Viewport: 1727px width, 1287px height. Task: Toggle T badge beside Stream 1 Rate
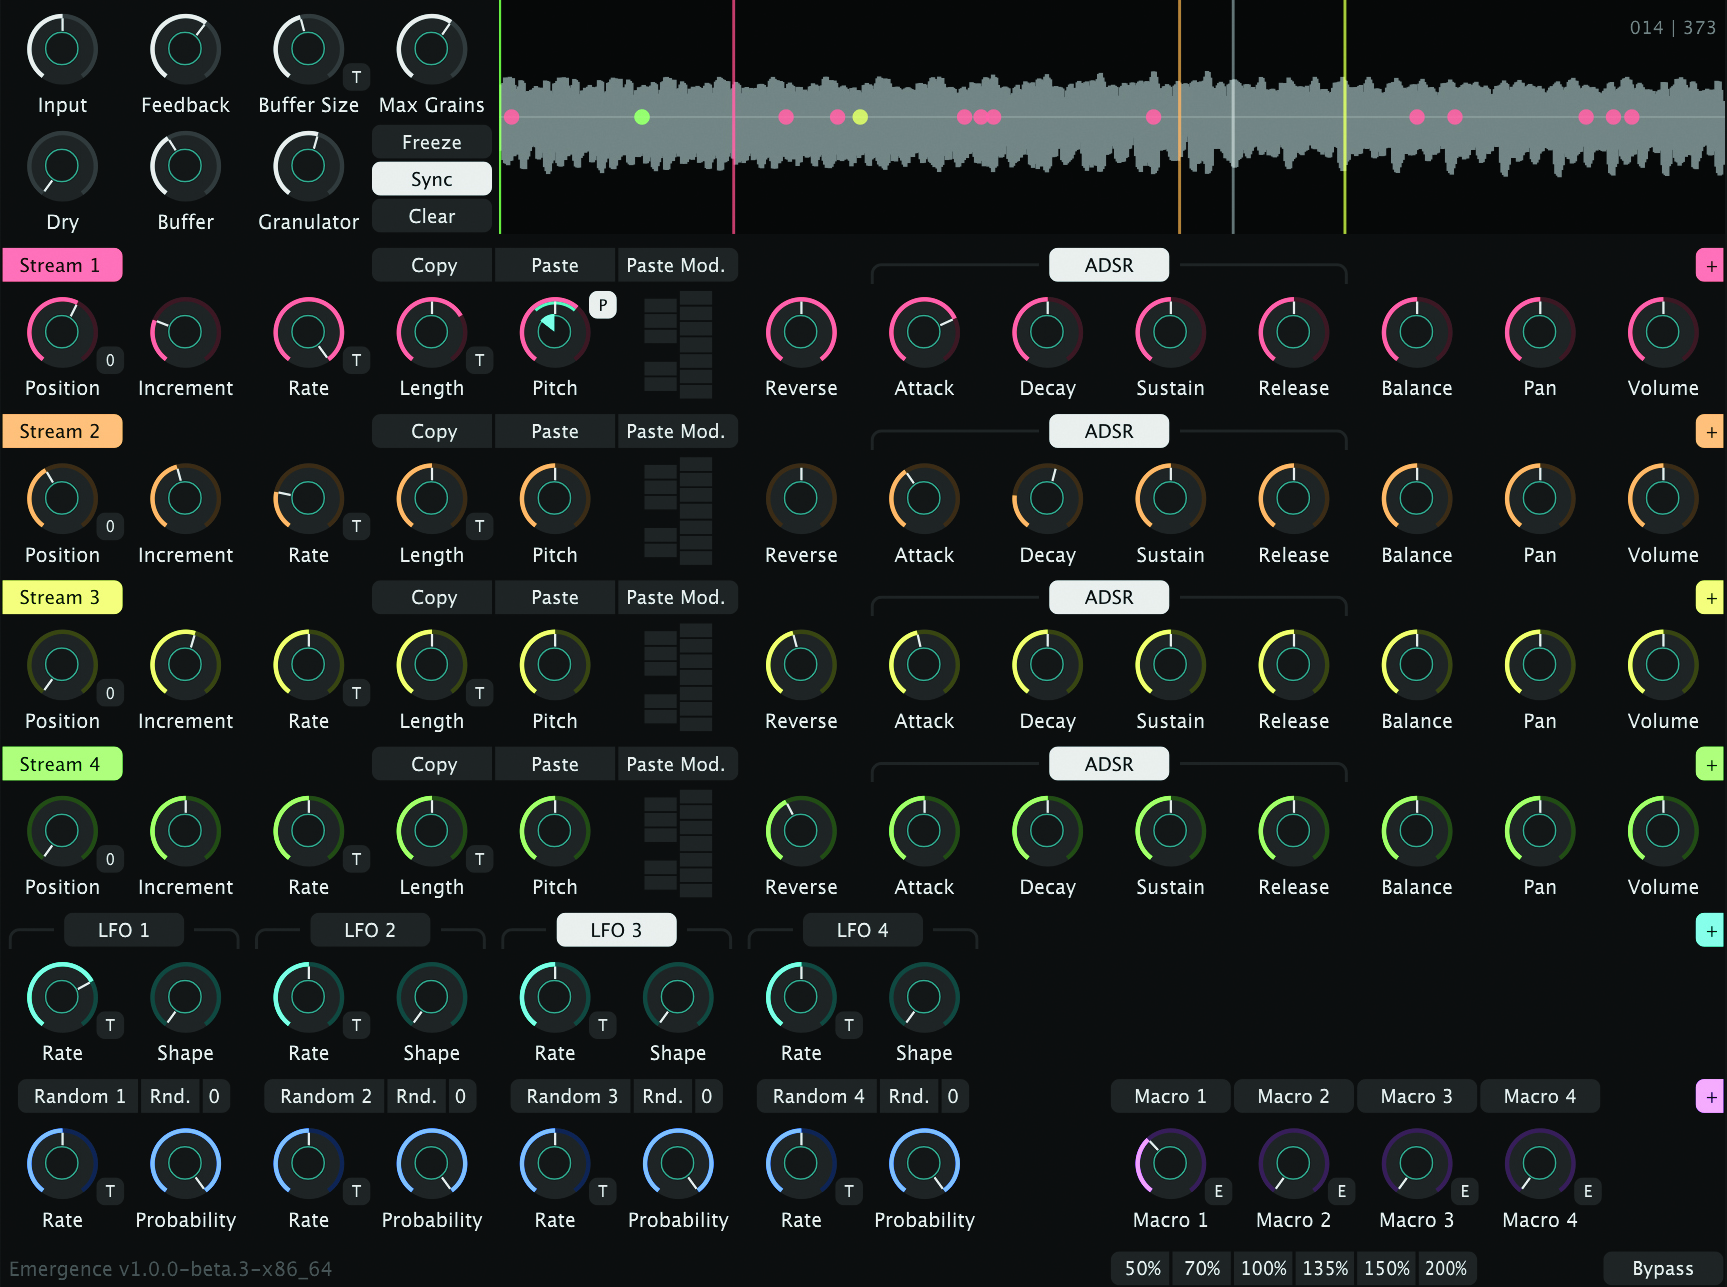point(357,360)
